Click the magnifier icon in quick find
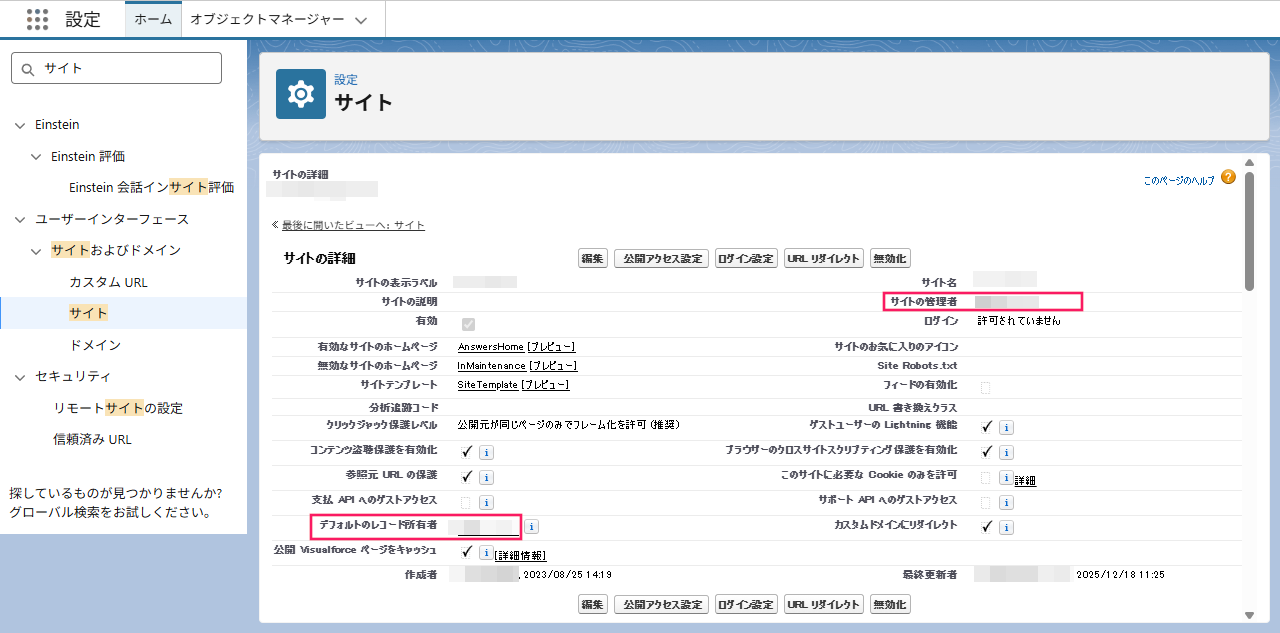This screenshot has width=1280, height=633. (x=27, y=68)
